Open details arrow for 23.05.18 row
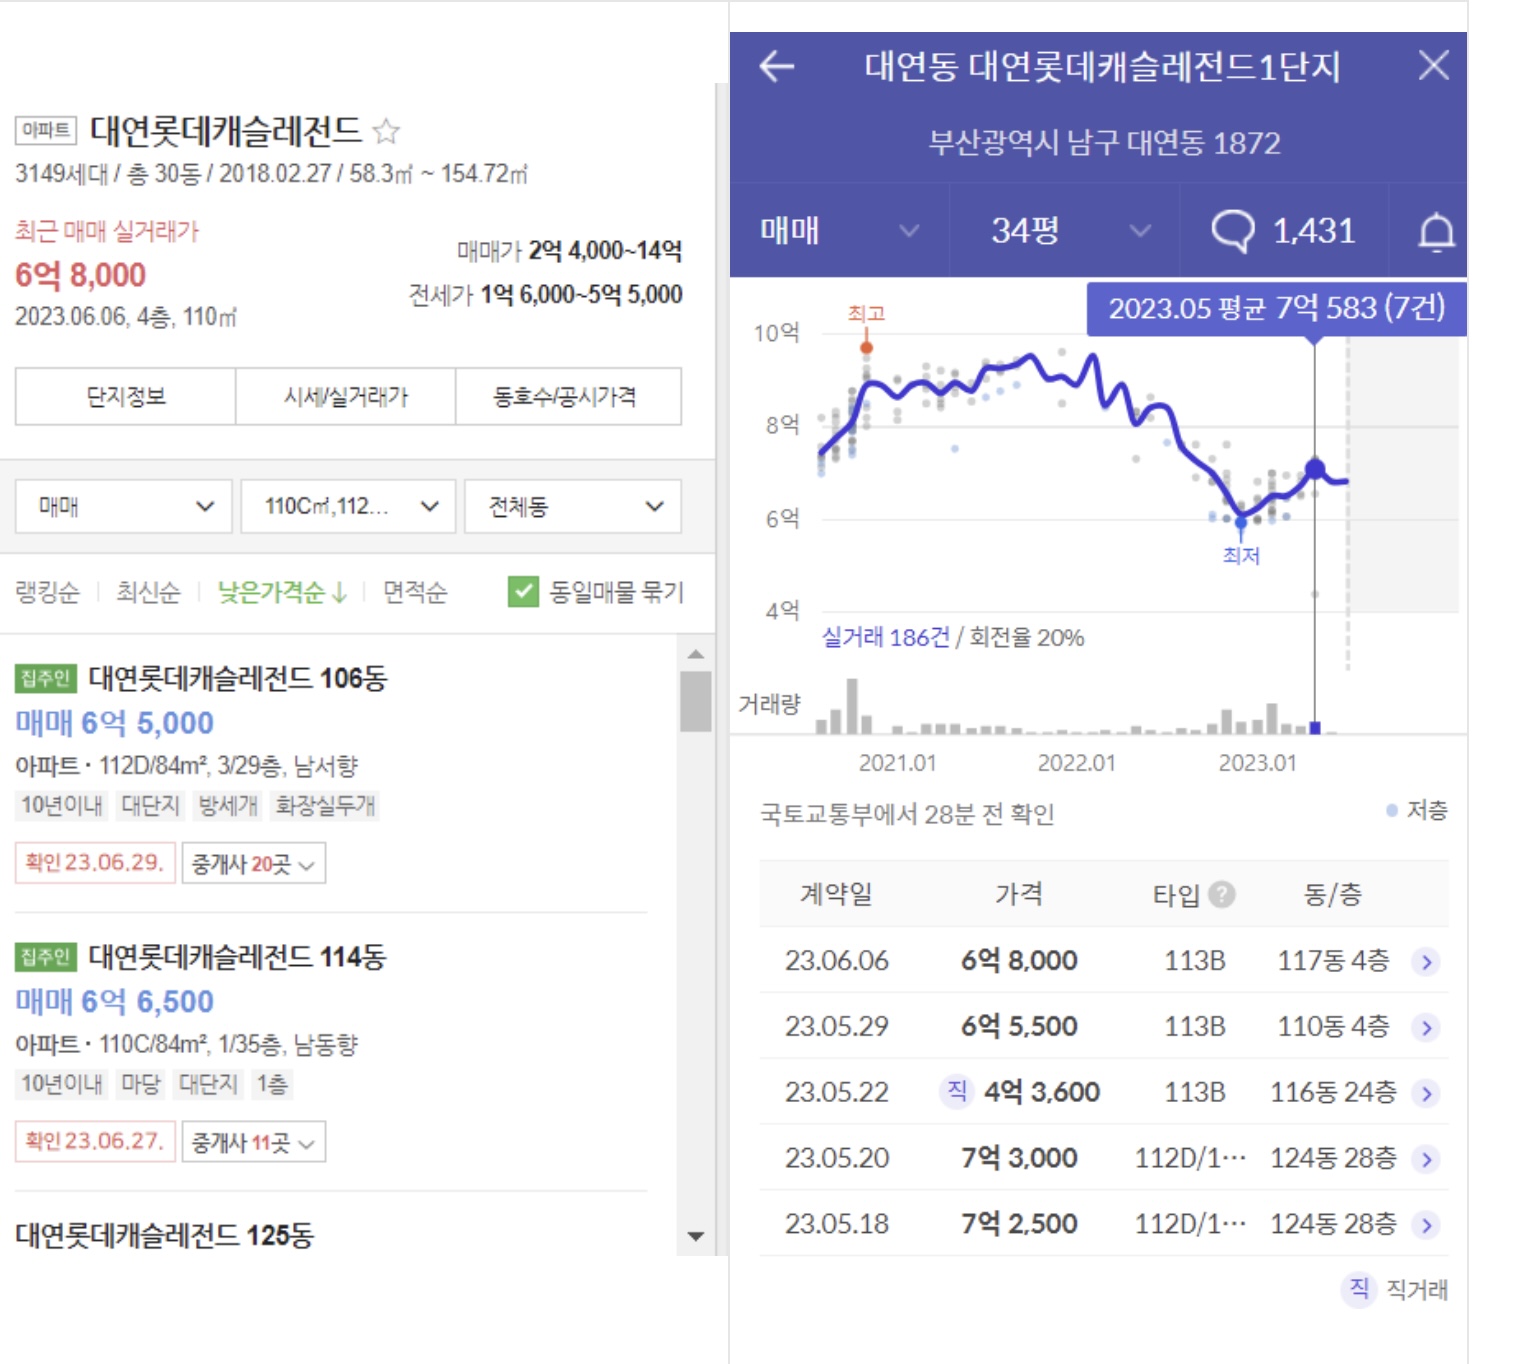Viewport: 1518px width, 1364px height. click(1427, 1225)
